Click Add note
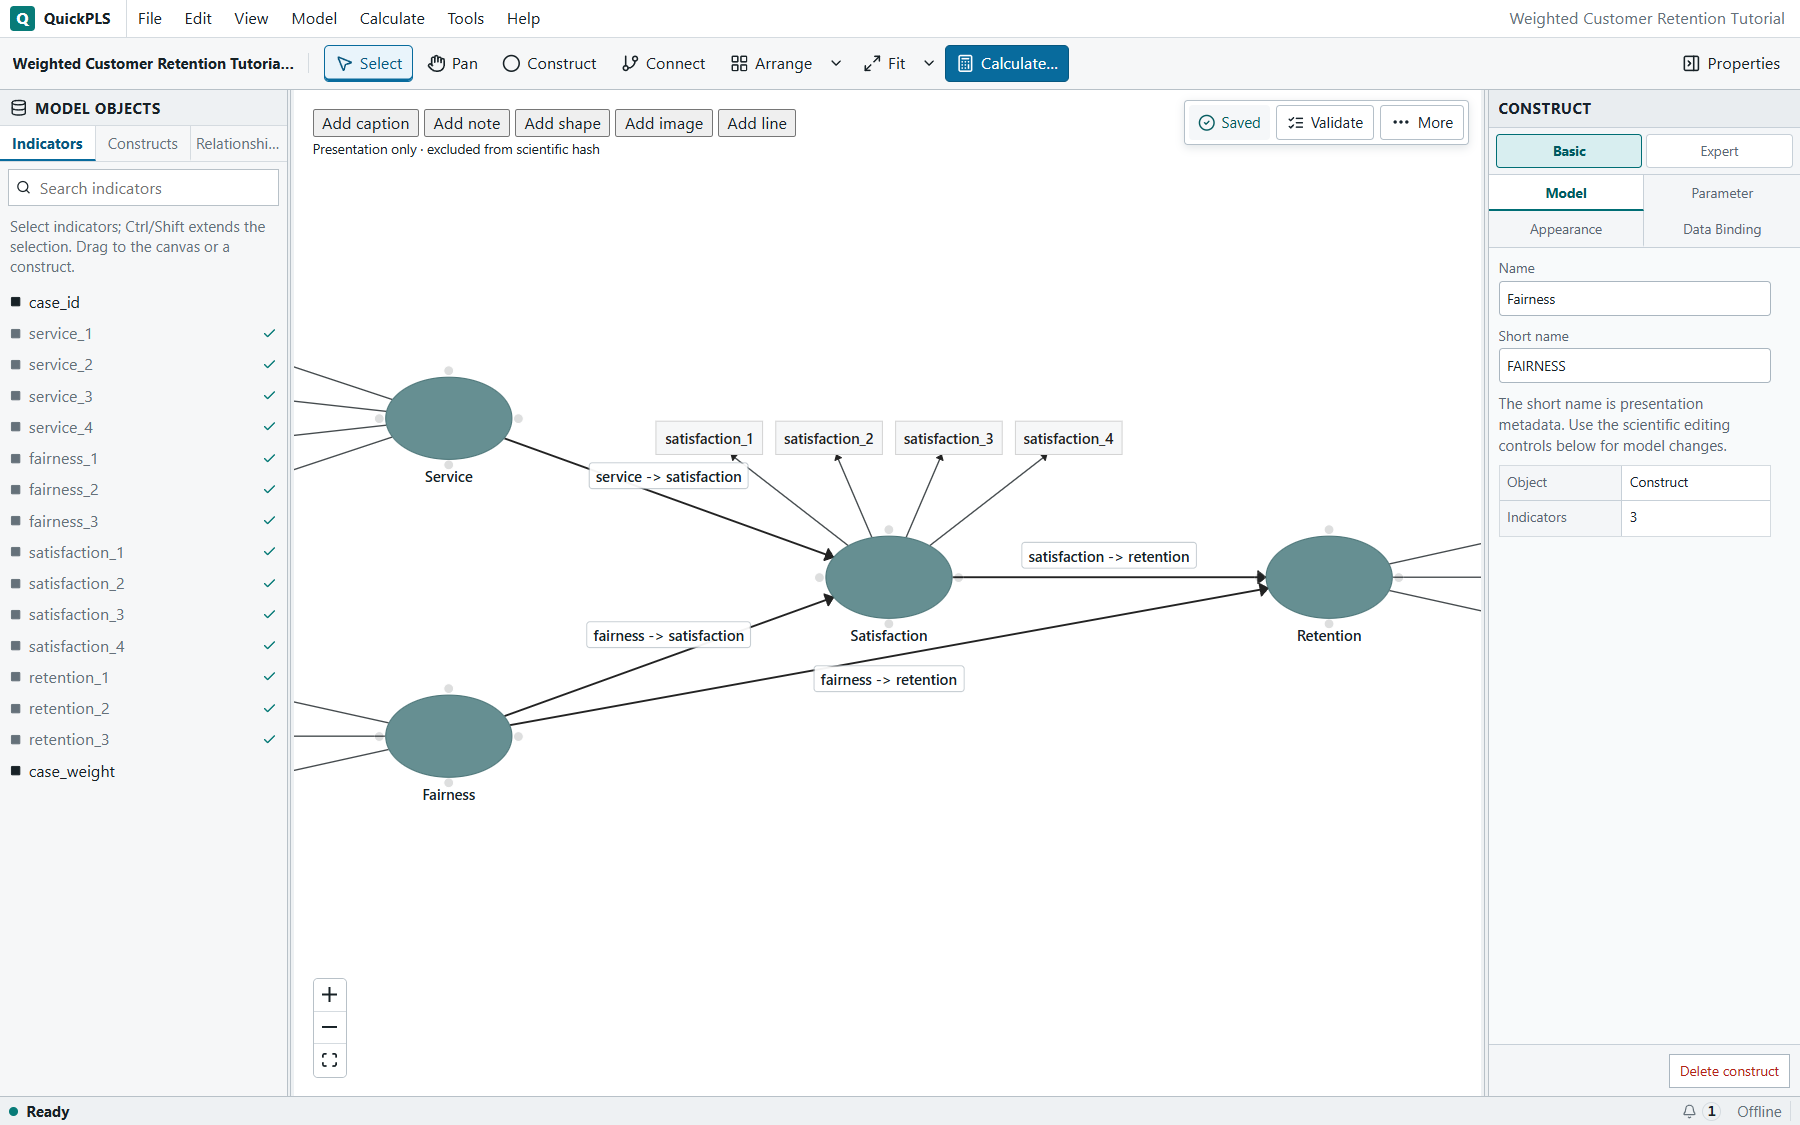Screen dimensions: 1800x1125 click(467, 123)
